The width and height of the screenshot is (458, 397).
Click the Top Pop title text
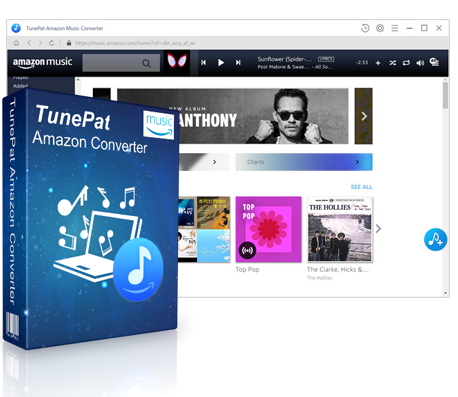point(247,269)
